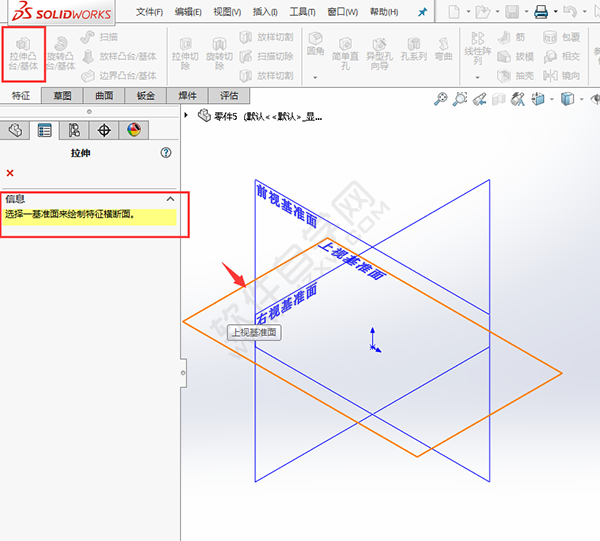The image size is (600, 541).
Task: Choose the 抽壳 shell tool
Action: 515,76
